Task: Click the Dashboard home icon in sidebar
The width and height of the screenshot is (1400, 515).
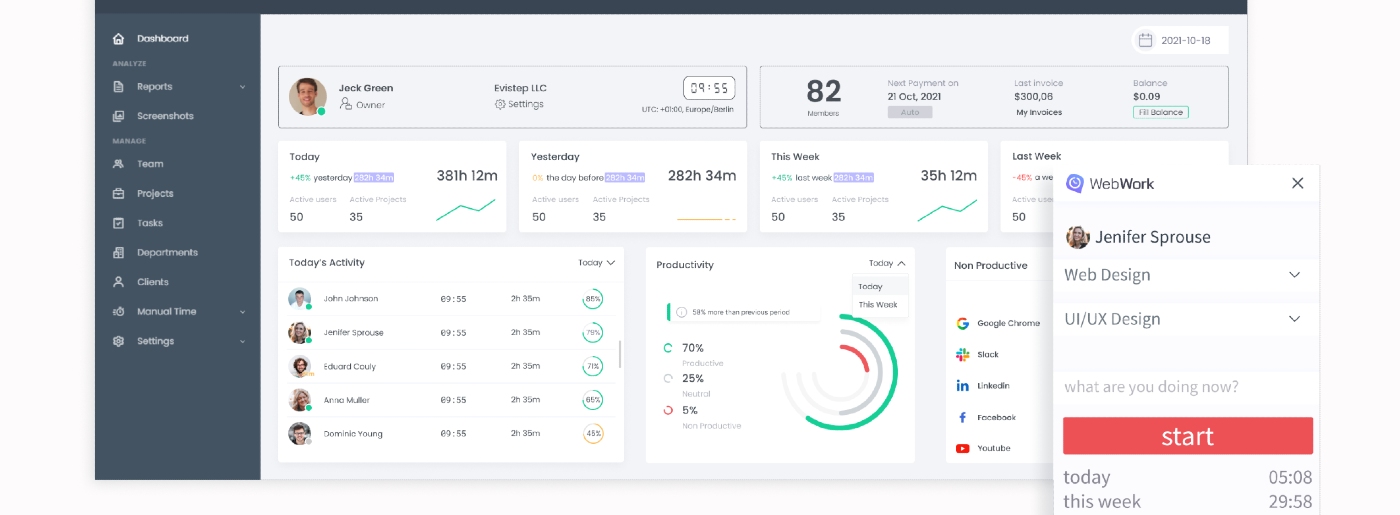Action: (x=118, y=39)
